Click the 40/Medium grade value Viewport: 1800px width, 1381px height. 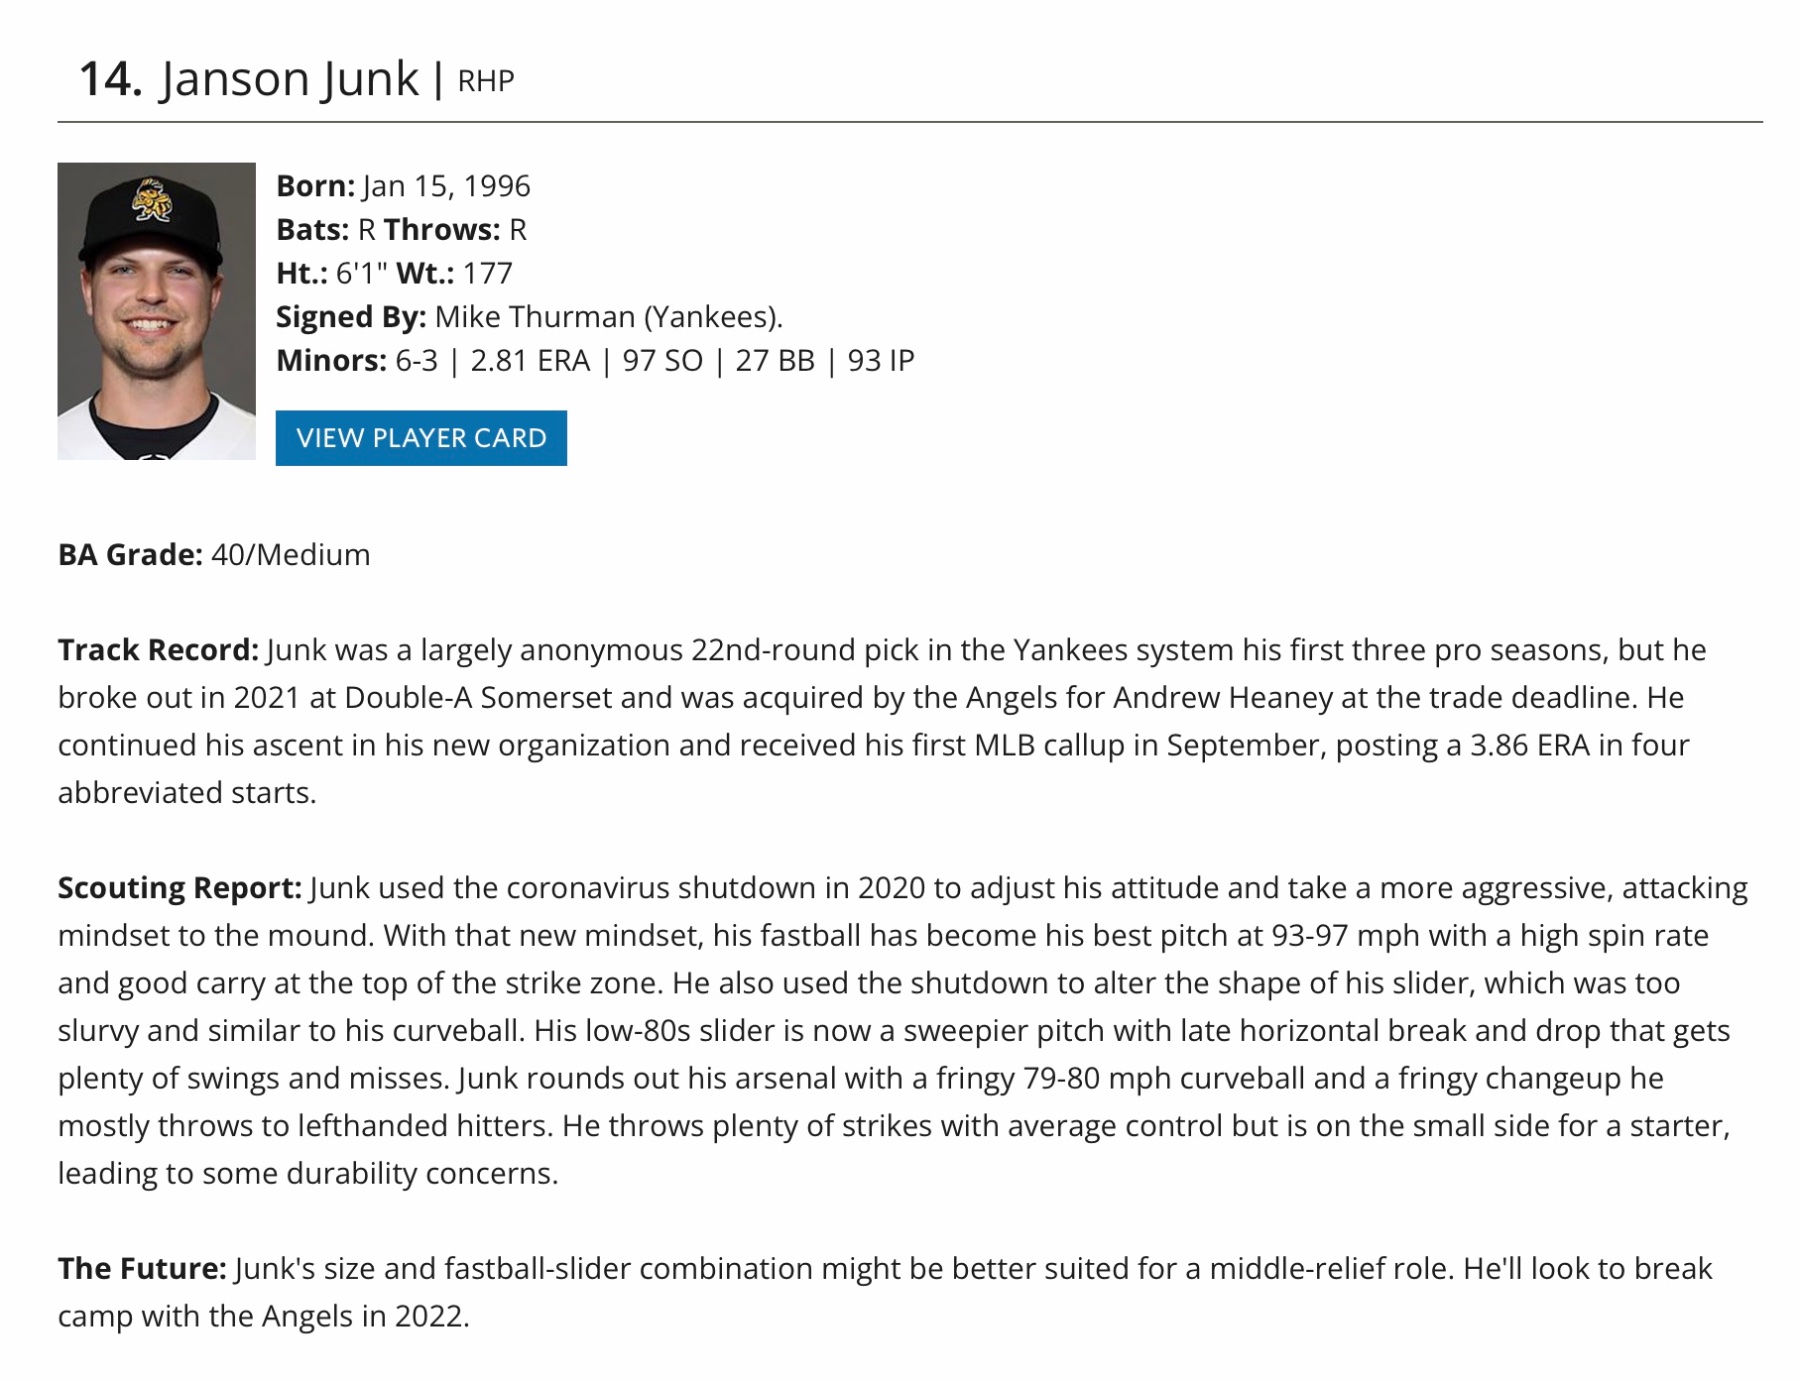tap(290, 555)
